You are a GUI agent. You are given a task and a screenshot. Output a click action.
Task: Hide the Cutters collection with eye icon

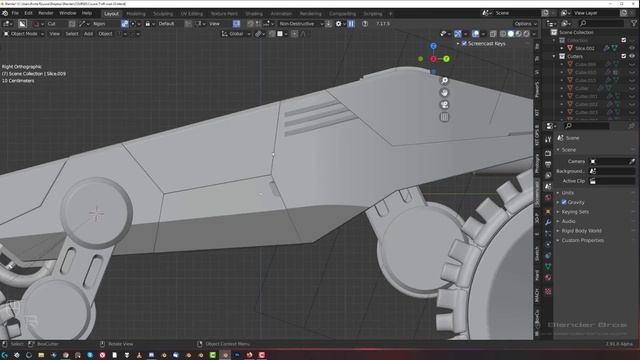[632, 56]
